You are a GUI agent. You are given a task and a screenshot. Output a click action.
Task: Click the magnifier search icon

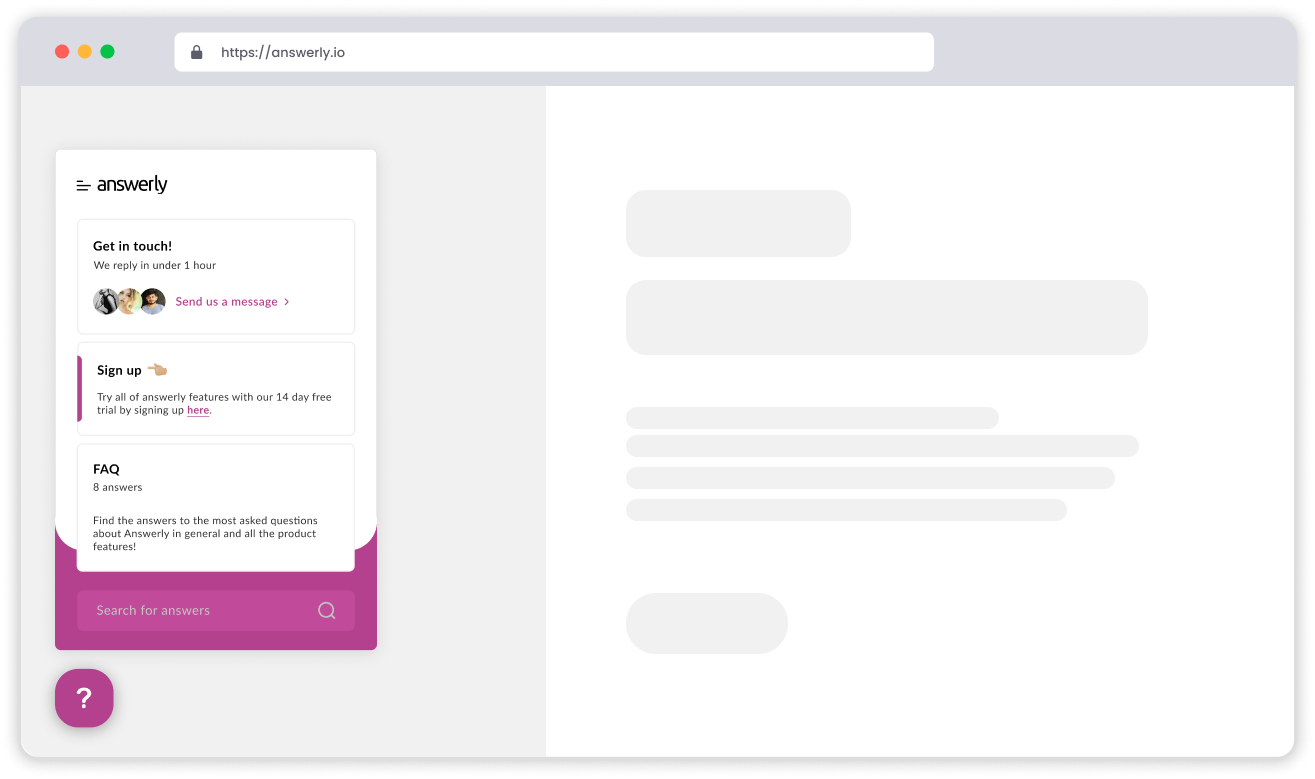(x=327, y=610)
